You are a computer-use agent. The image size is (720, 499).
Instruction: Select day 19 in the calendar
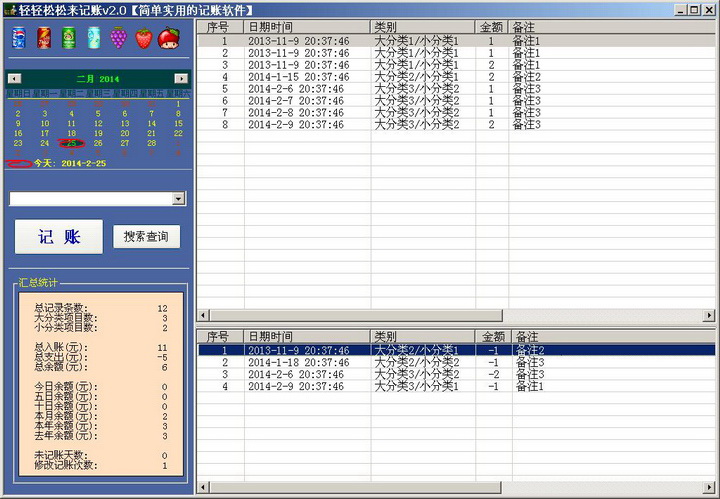pos(98,133)
